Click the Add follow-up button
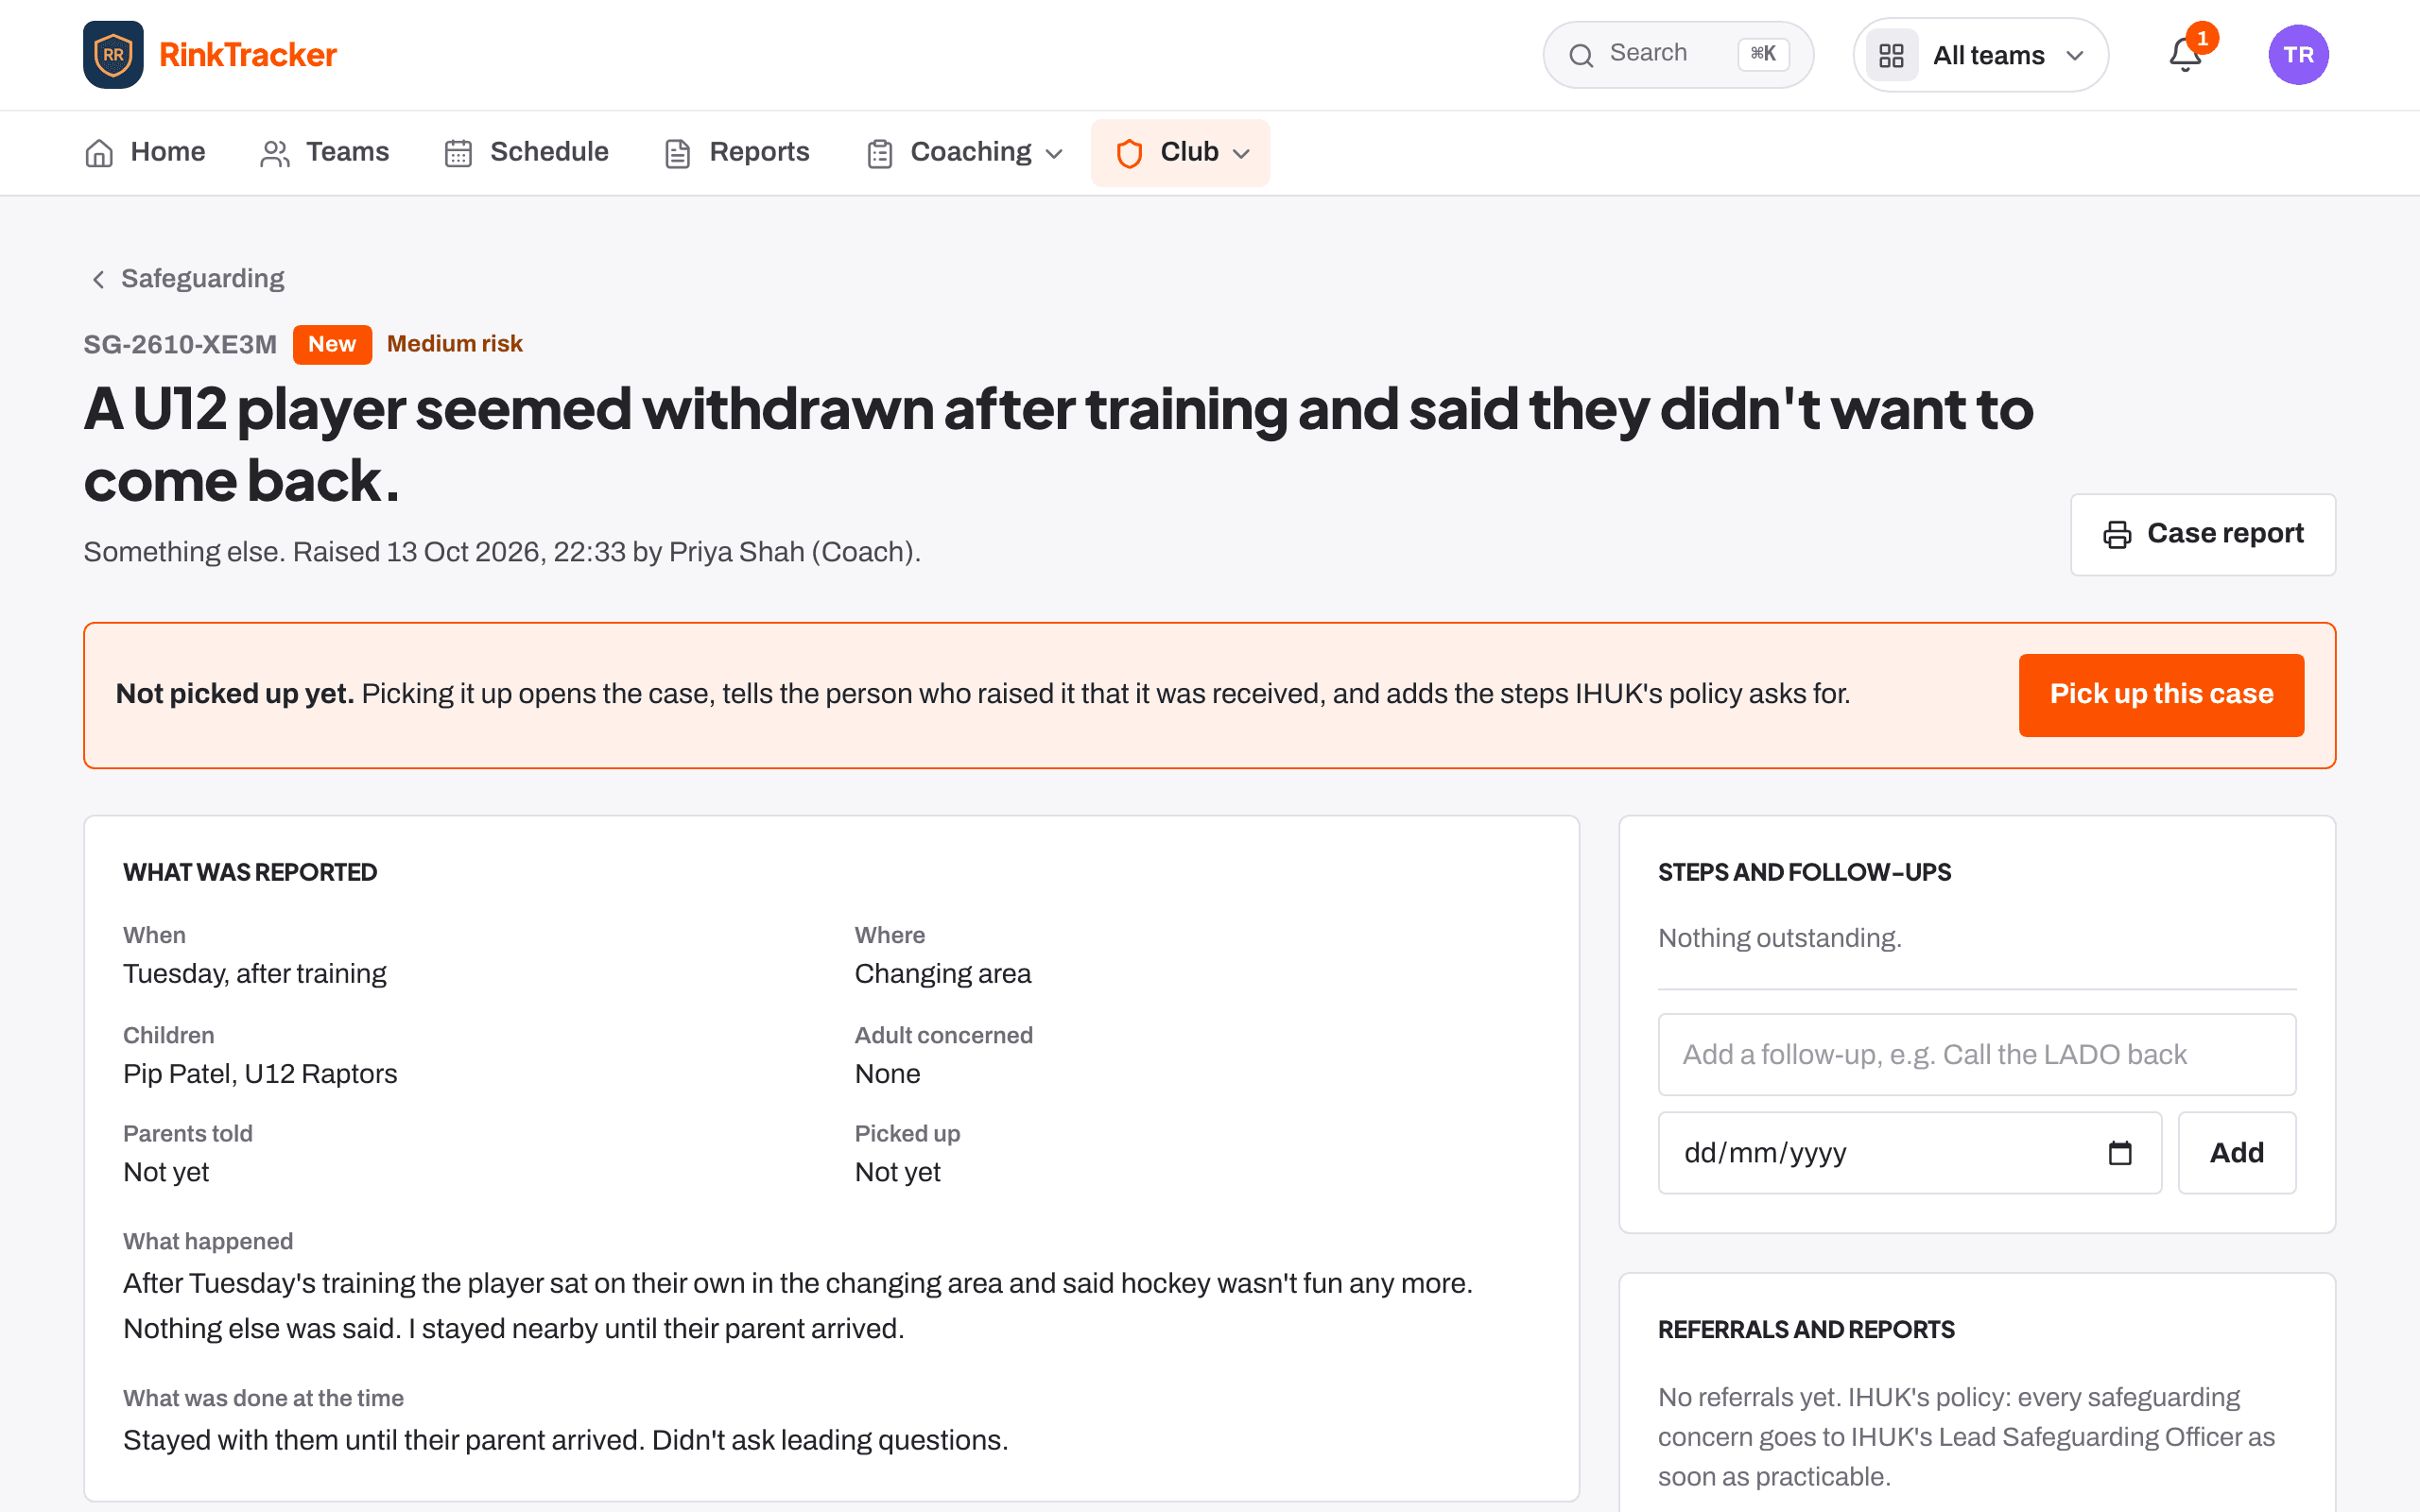The width and height of the screenshot is (2420, 1512). 2237,1153
